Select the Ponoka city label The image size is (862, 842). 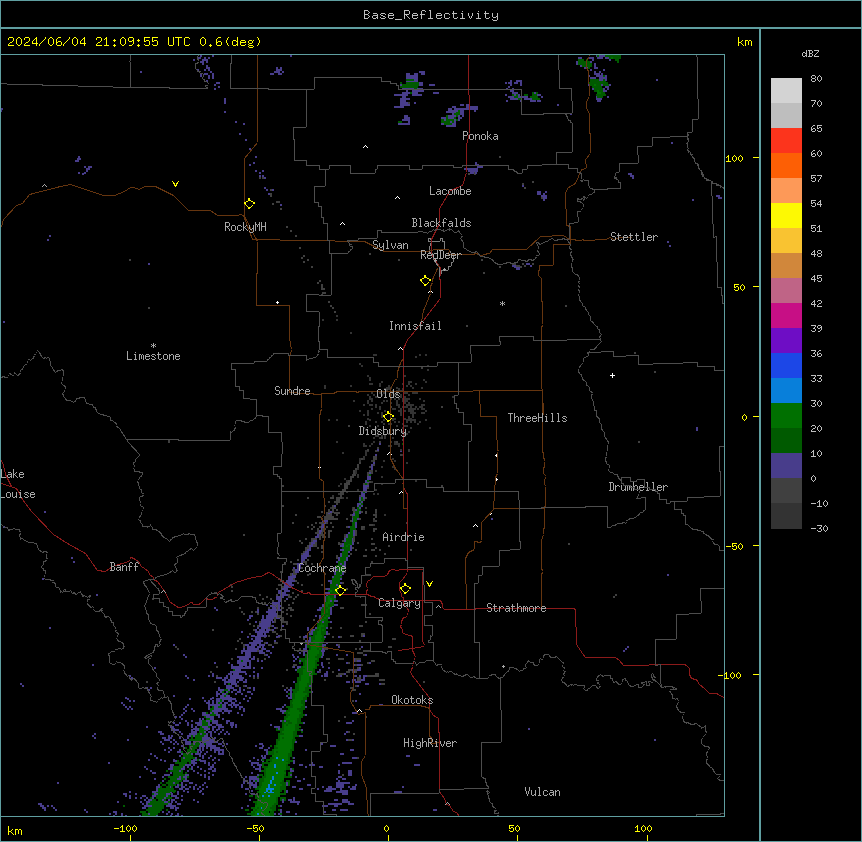[x=480, y=136]
